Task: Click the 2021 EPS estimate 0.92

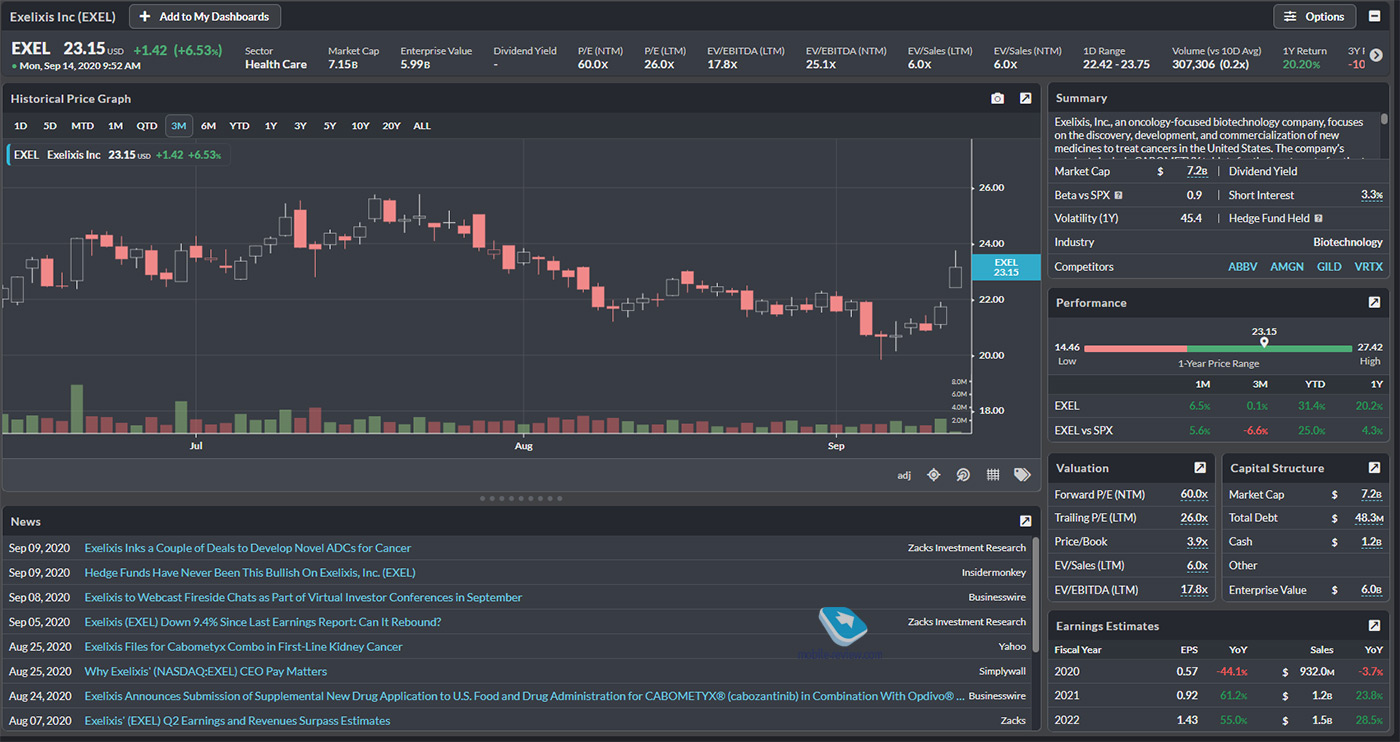Action: coord(1186,695)
